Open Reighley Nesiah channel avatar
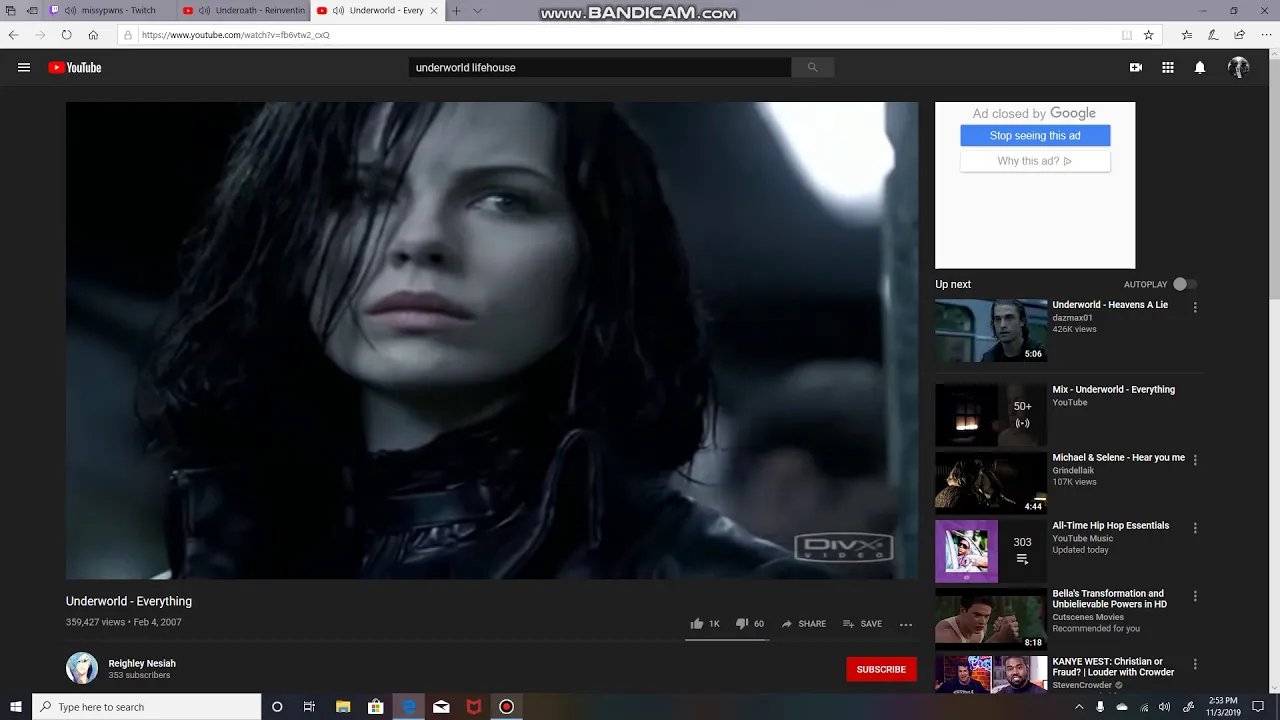Screen dimensions: 1280x720 pos(82,668)
